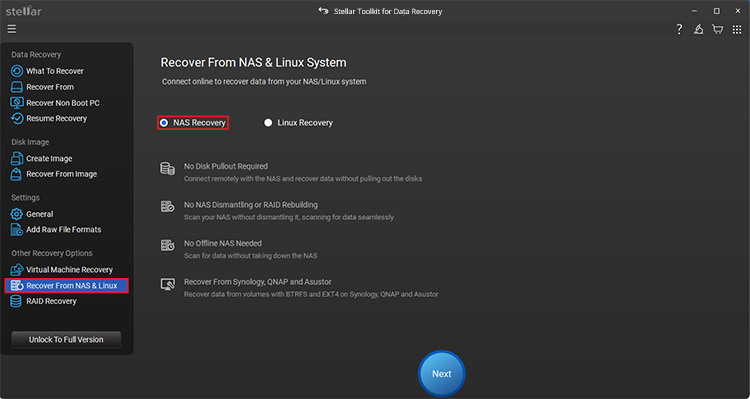
Task: Click the round Next button
Action: tap(441, 374)
